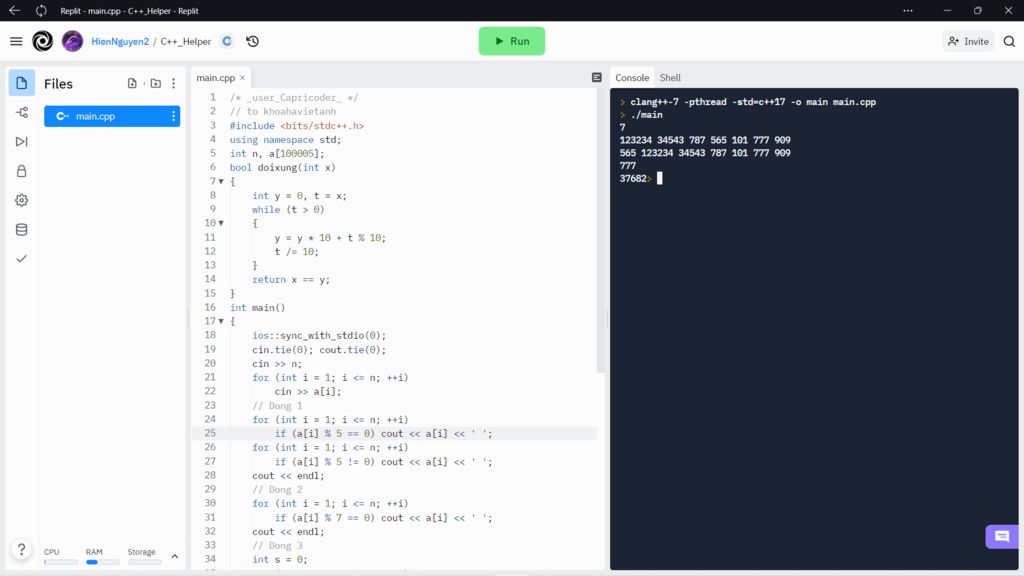Add a new folder icon
Viewport: 1024px width, 576px height.
coord(155,84)
